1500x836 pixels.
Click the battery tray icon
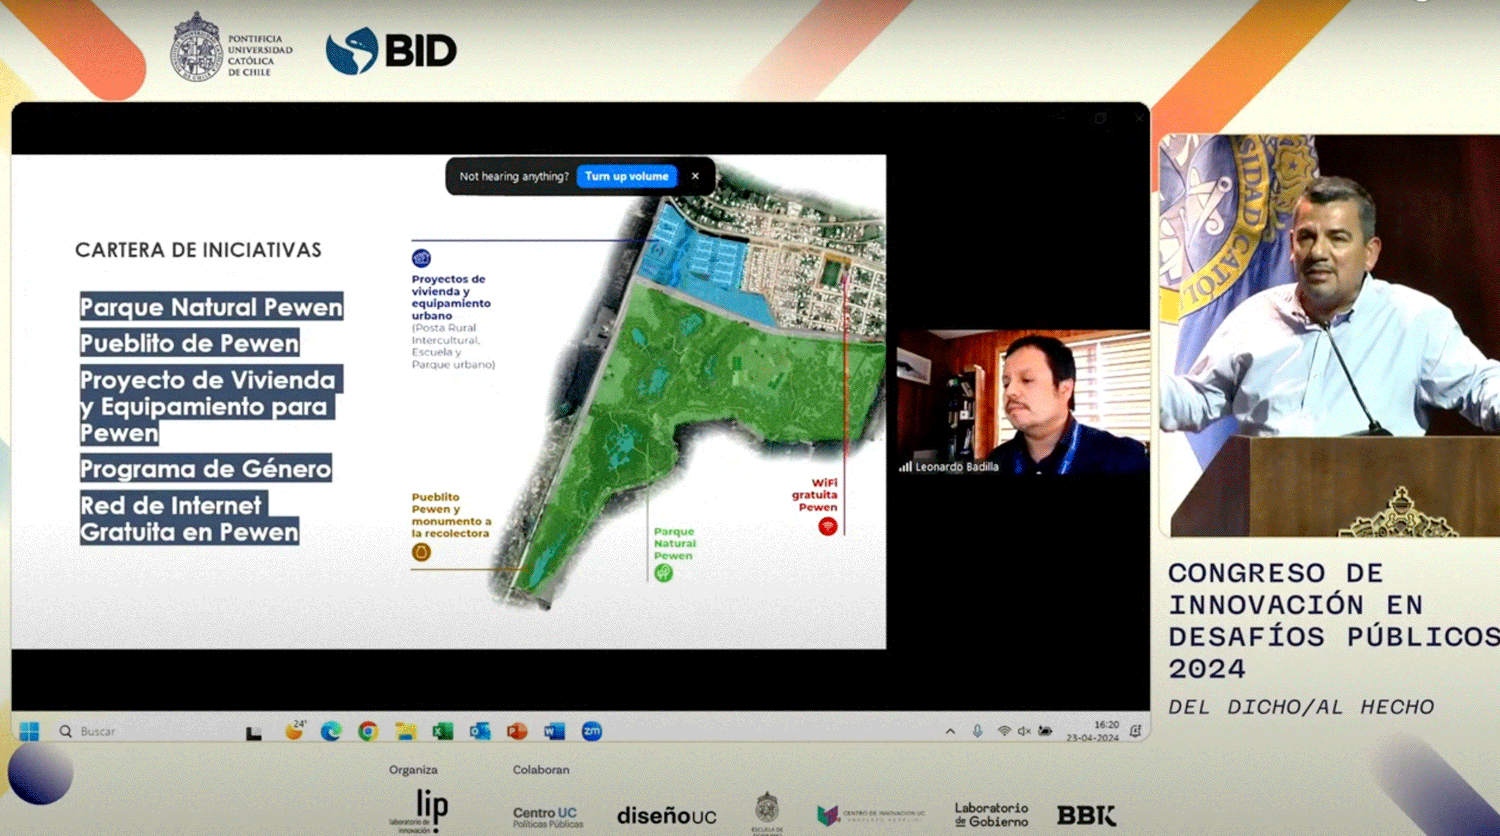(1045, 732)
